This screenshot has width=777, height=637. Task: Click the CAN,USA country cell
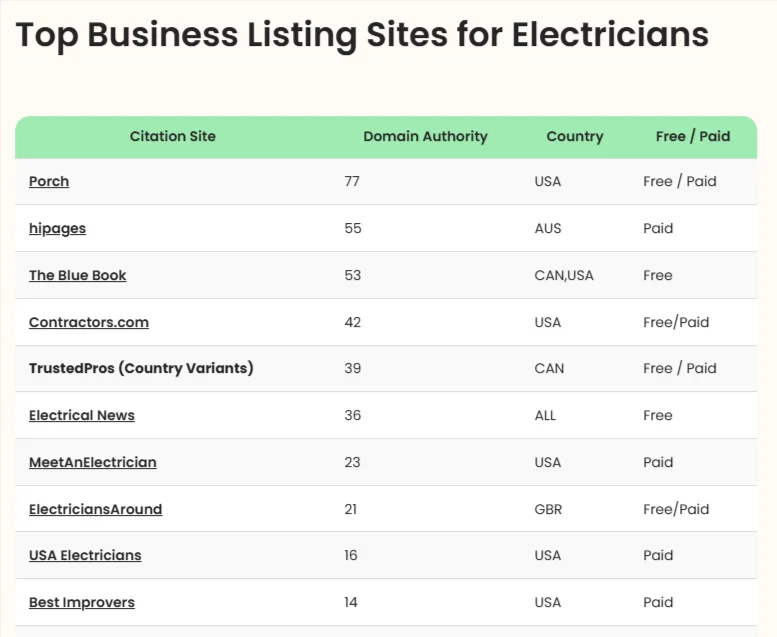[564, 275]
